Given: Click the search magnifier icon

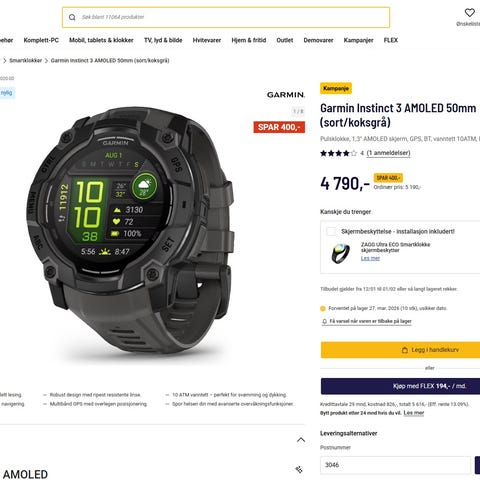Looking at the screenshot, I should (x=72, y=17).
